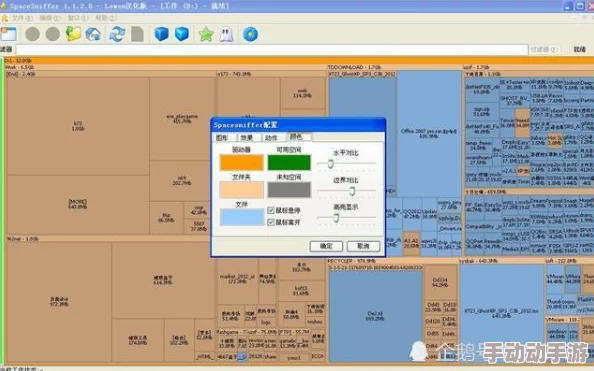Screen dimensions: 594x371
Task: Open the 帮助 menu in the menu bar
Action: [106, 18]
